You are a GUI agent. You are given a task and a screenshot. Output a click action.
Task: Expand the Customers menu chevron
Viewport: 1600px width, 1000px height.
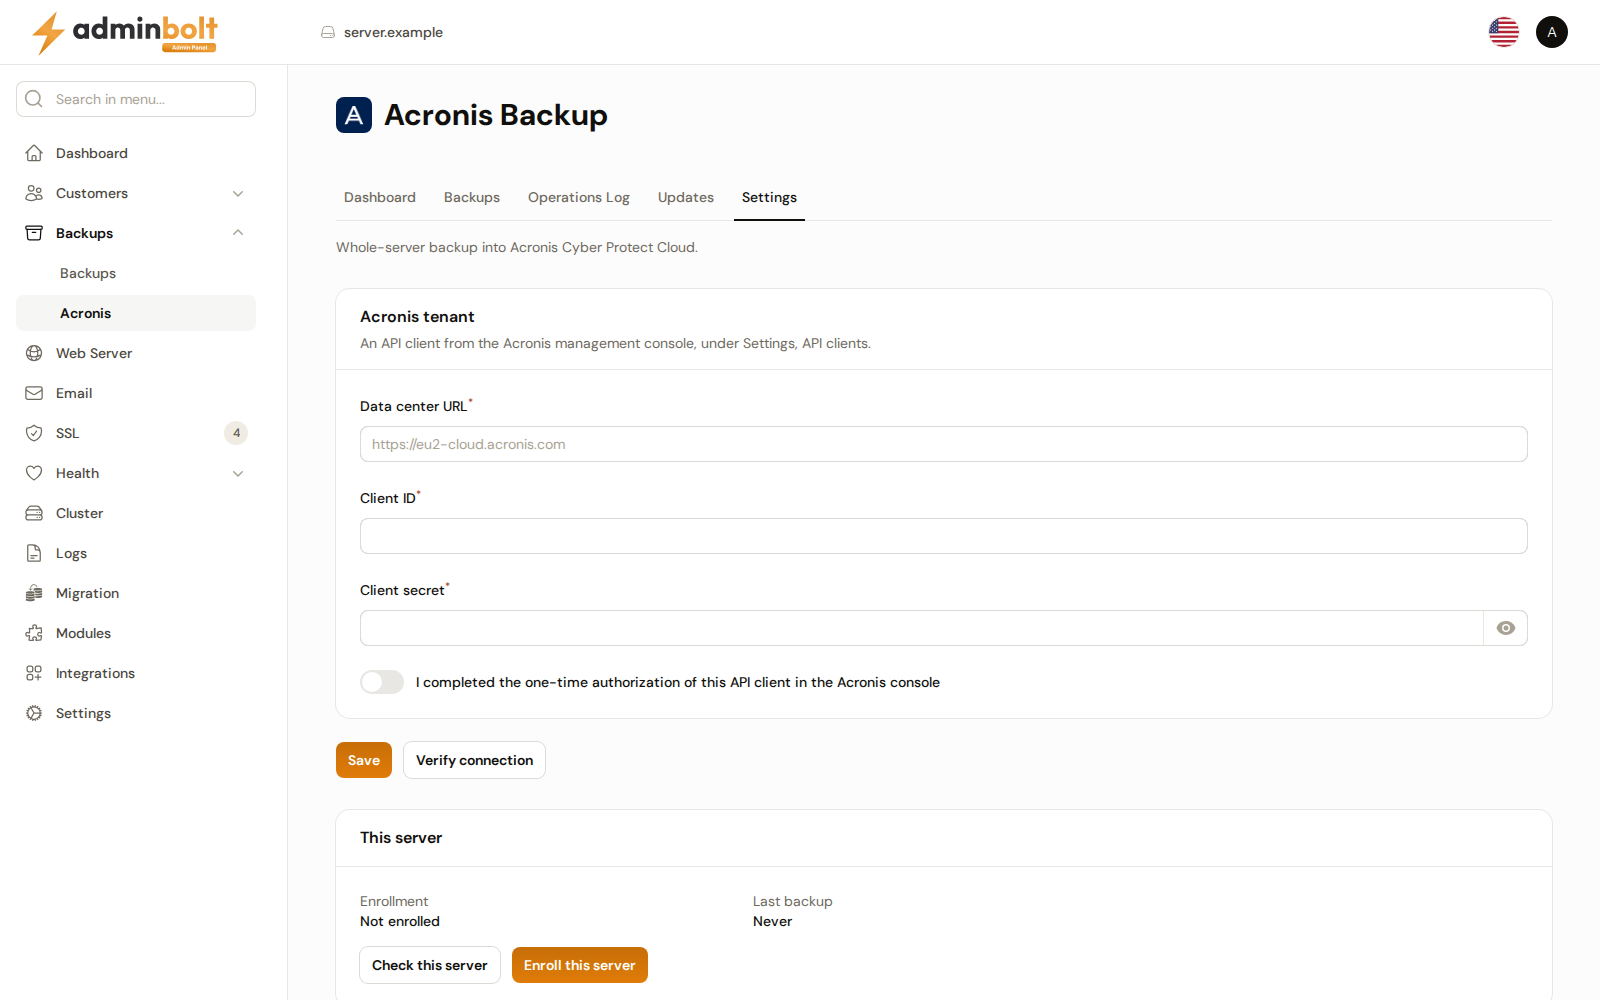tap(238, 193)
